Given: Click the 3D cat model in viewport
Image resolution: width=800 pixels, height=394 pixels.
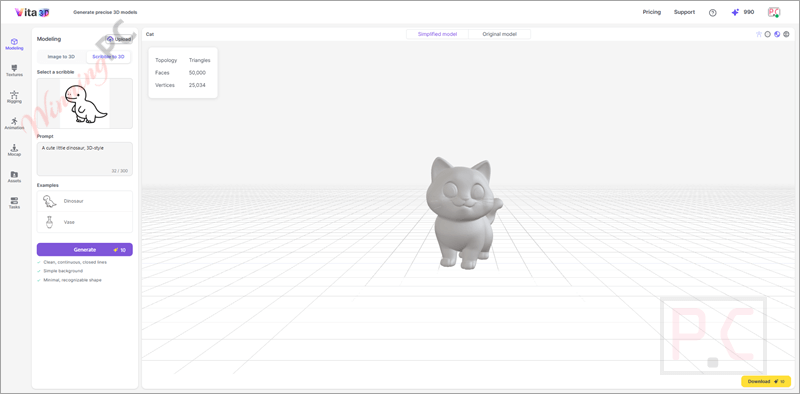Looking at the screenshot, I should [463, 213].
